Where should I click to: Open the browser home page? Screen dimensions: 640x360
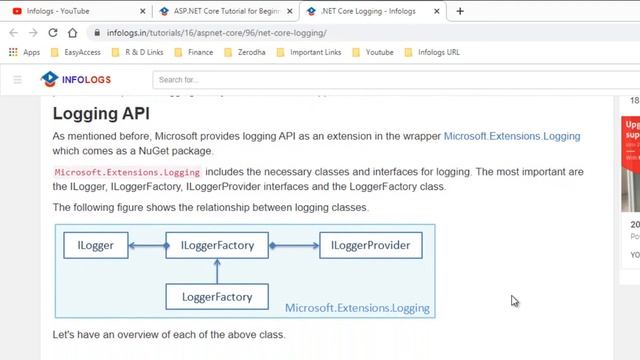click(73, 33)
